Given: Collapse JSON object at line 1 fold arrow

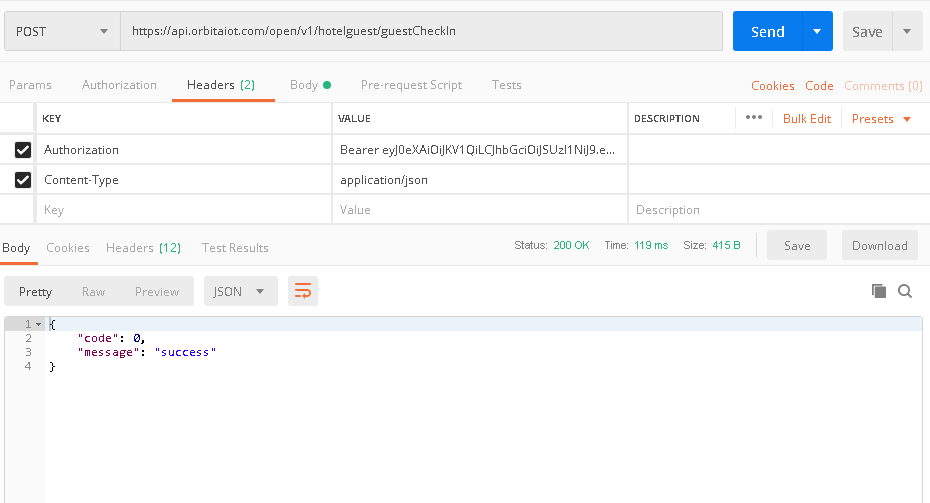Looking at the screenshot, I should [38, 325].
